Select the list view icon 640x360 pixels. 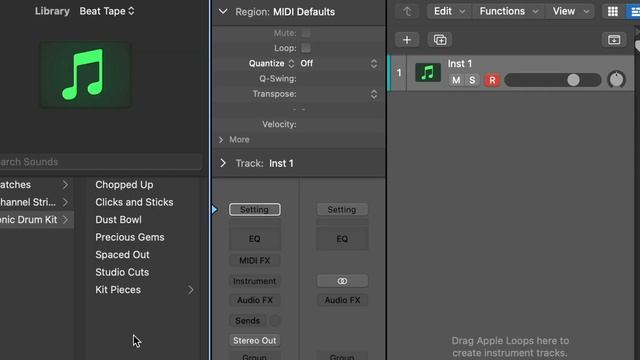tap(634, 11)
